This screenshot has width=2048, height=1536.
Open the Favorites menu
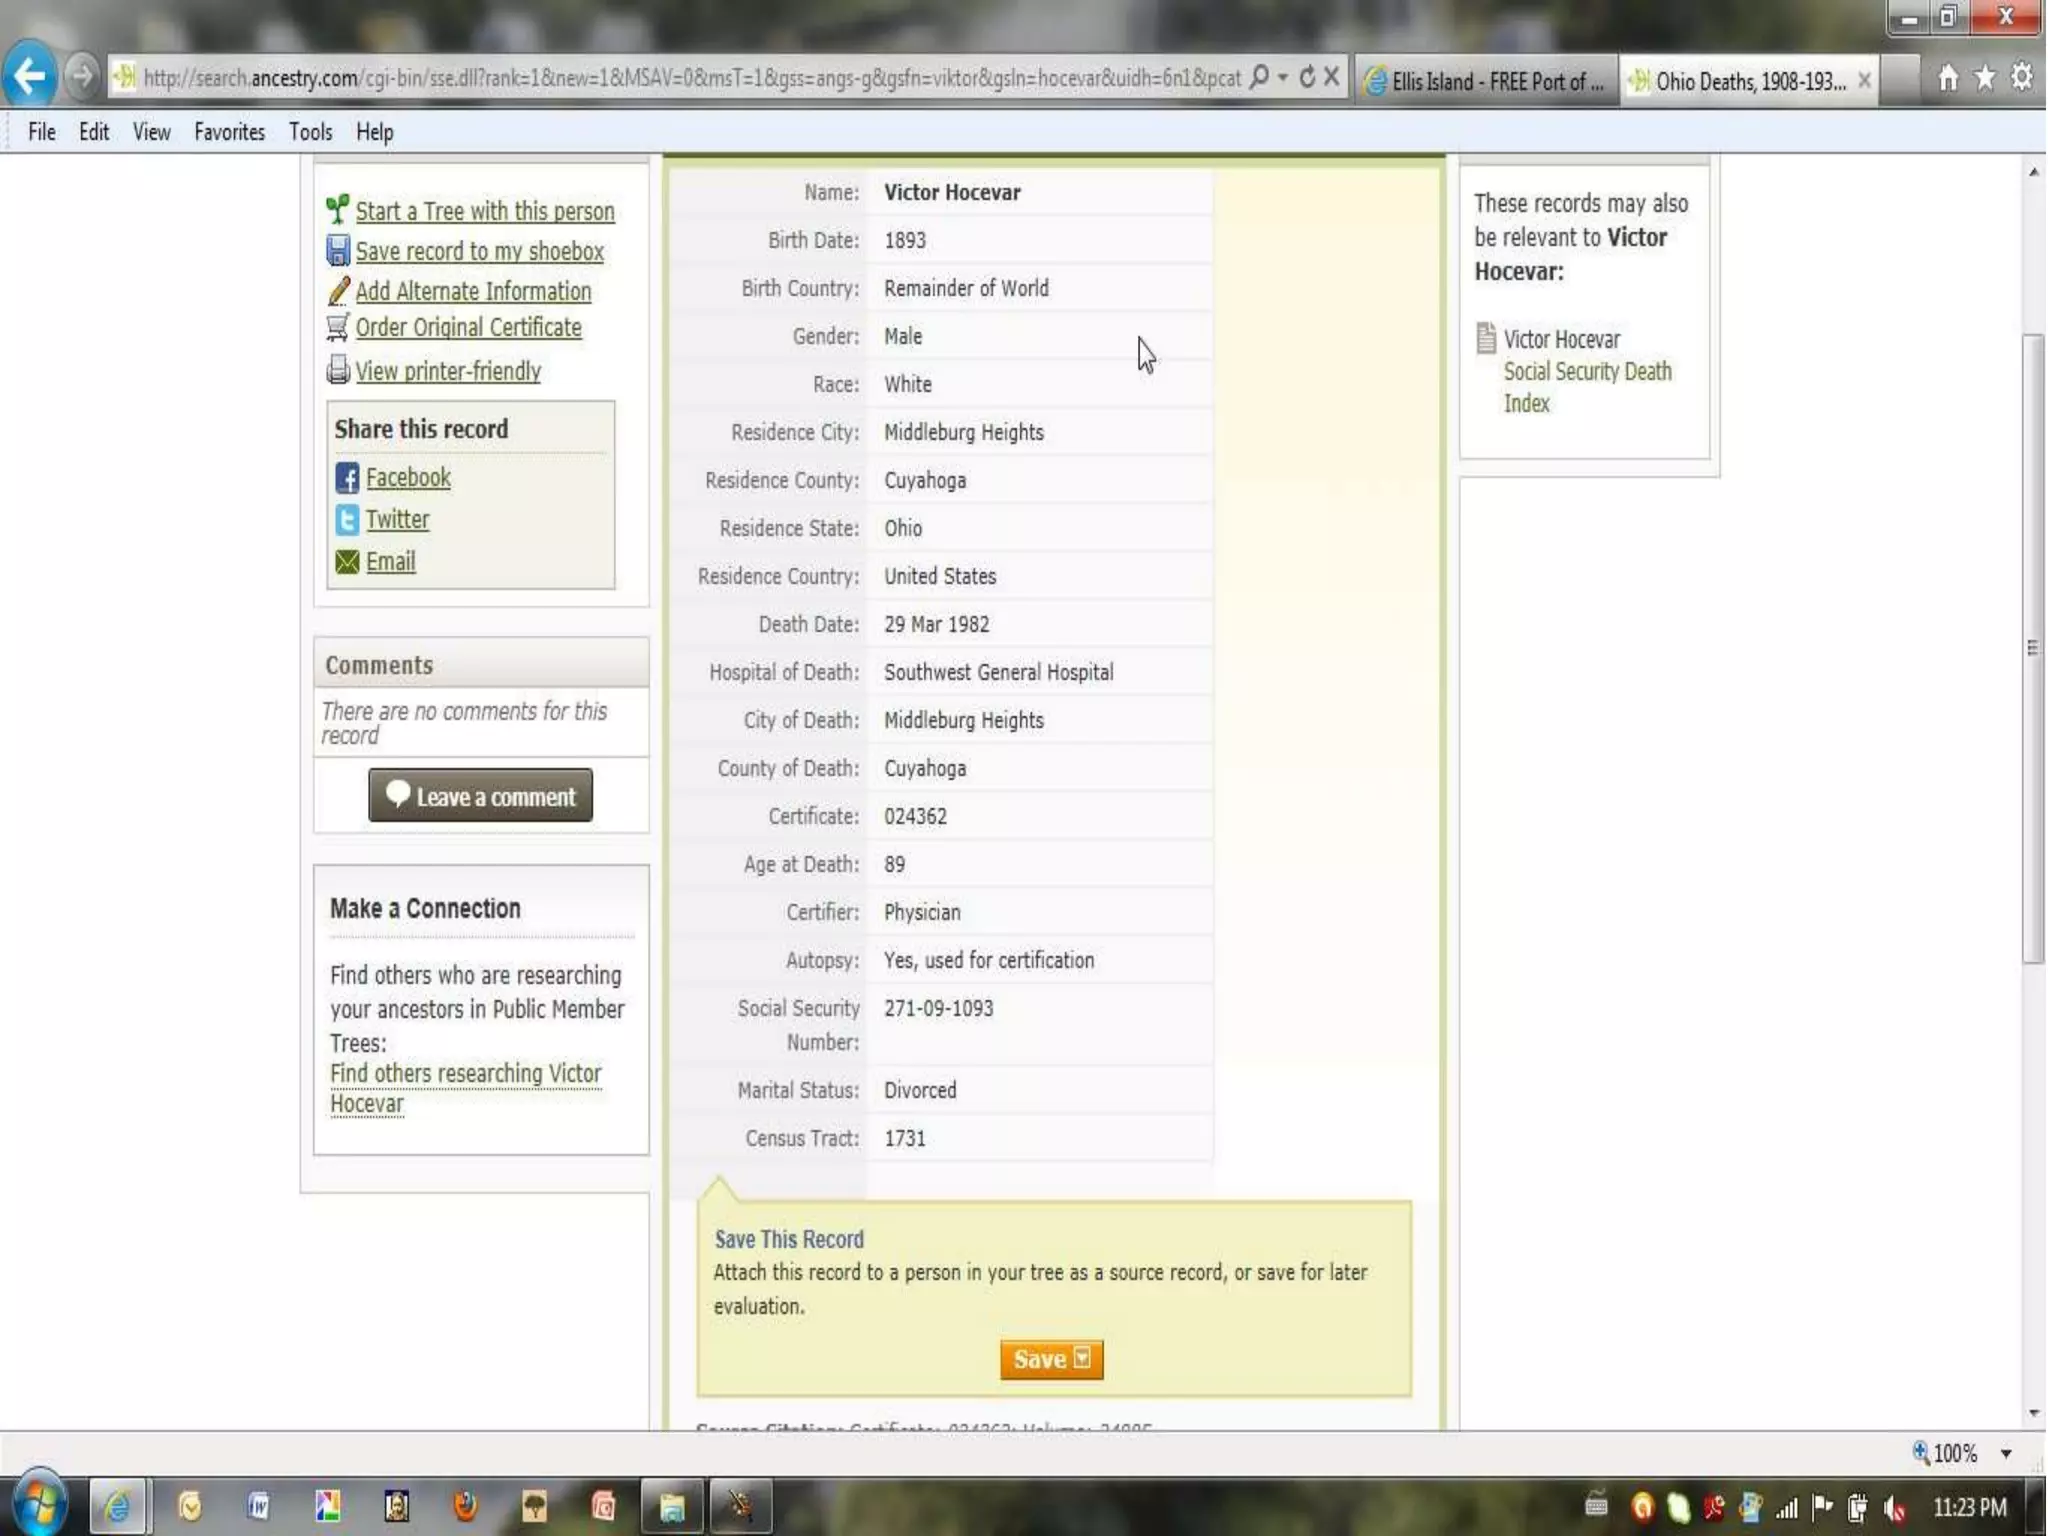tap(229, 132)
